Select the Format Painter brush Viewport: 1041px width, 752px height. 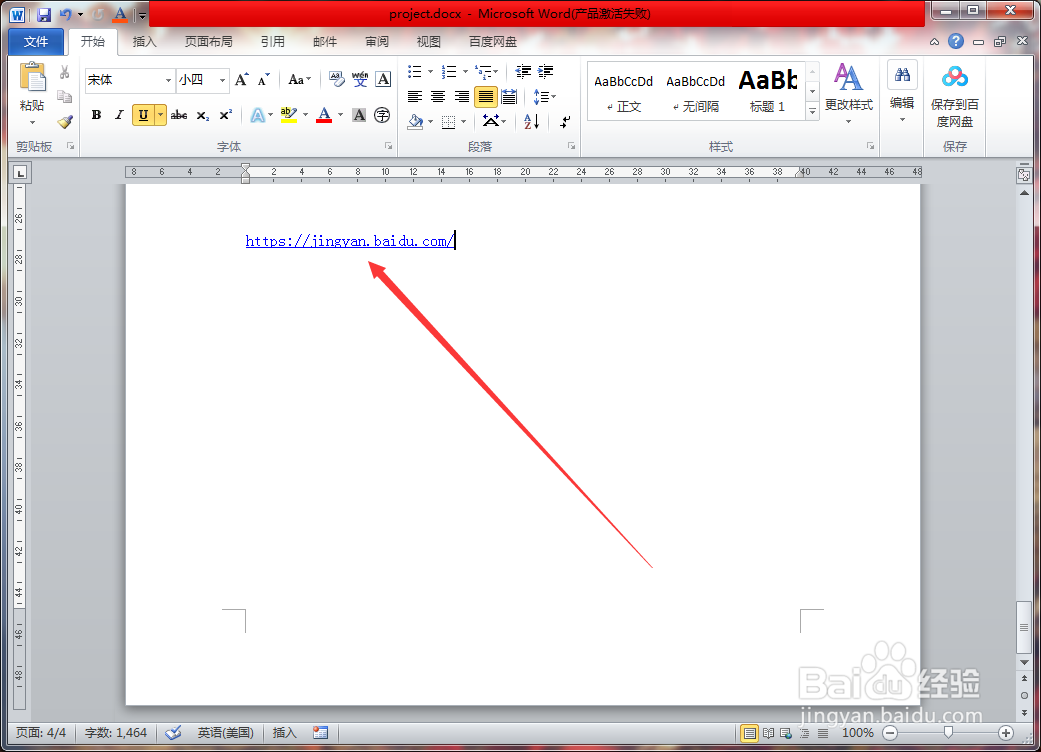(64, 121)
